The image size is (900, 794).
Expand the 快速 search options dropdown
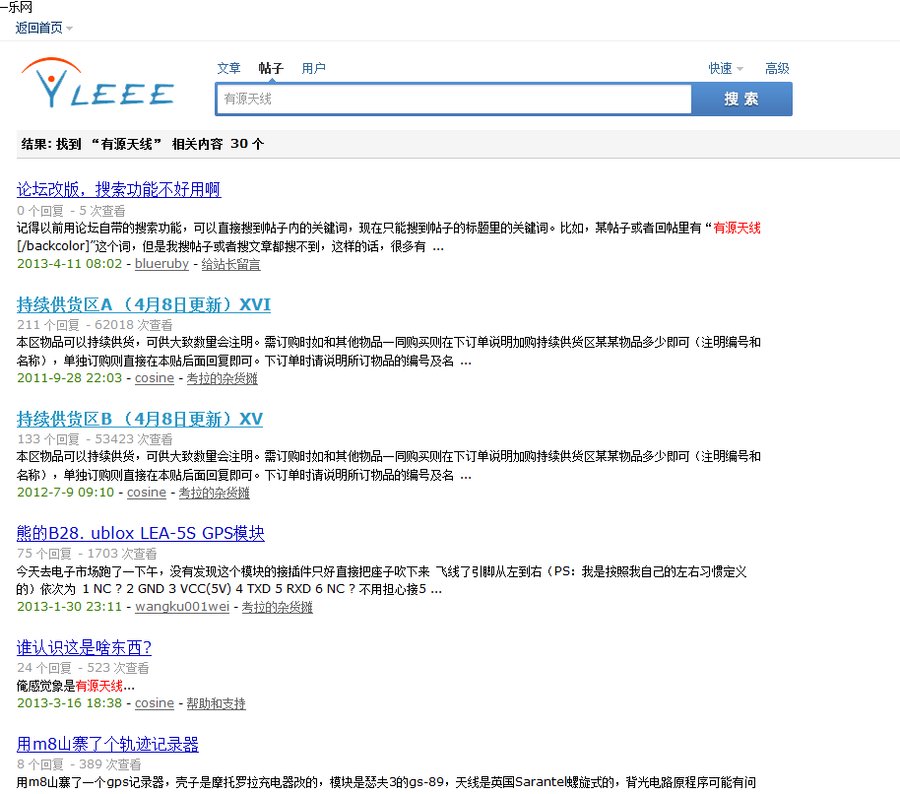pyautogui.click(x=721, y=68)
